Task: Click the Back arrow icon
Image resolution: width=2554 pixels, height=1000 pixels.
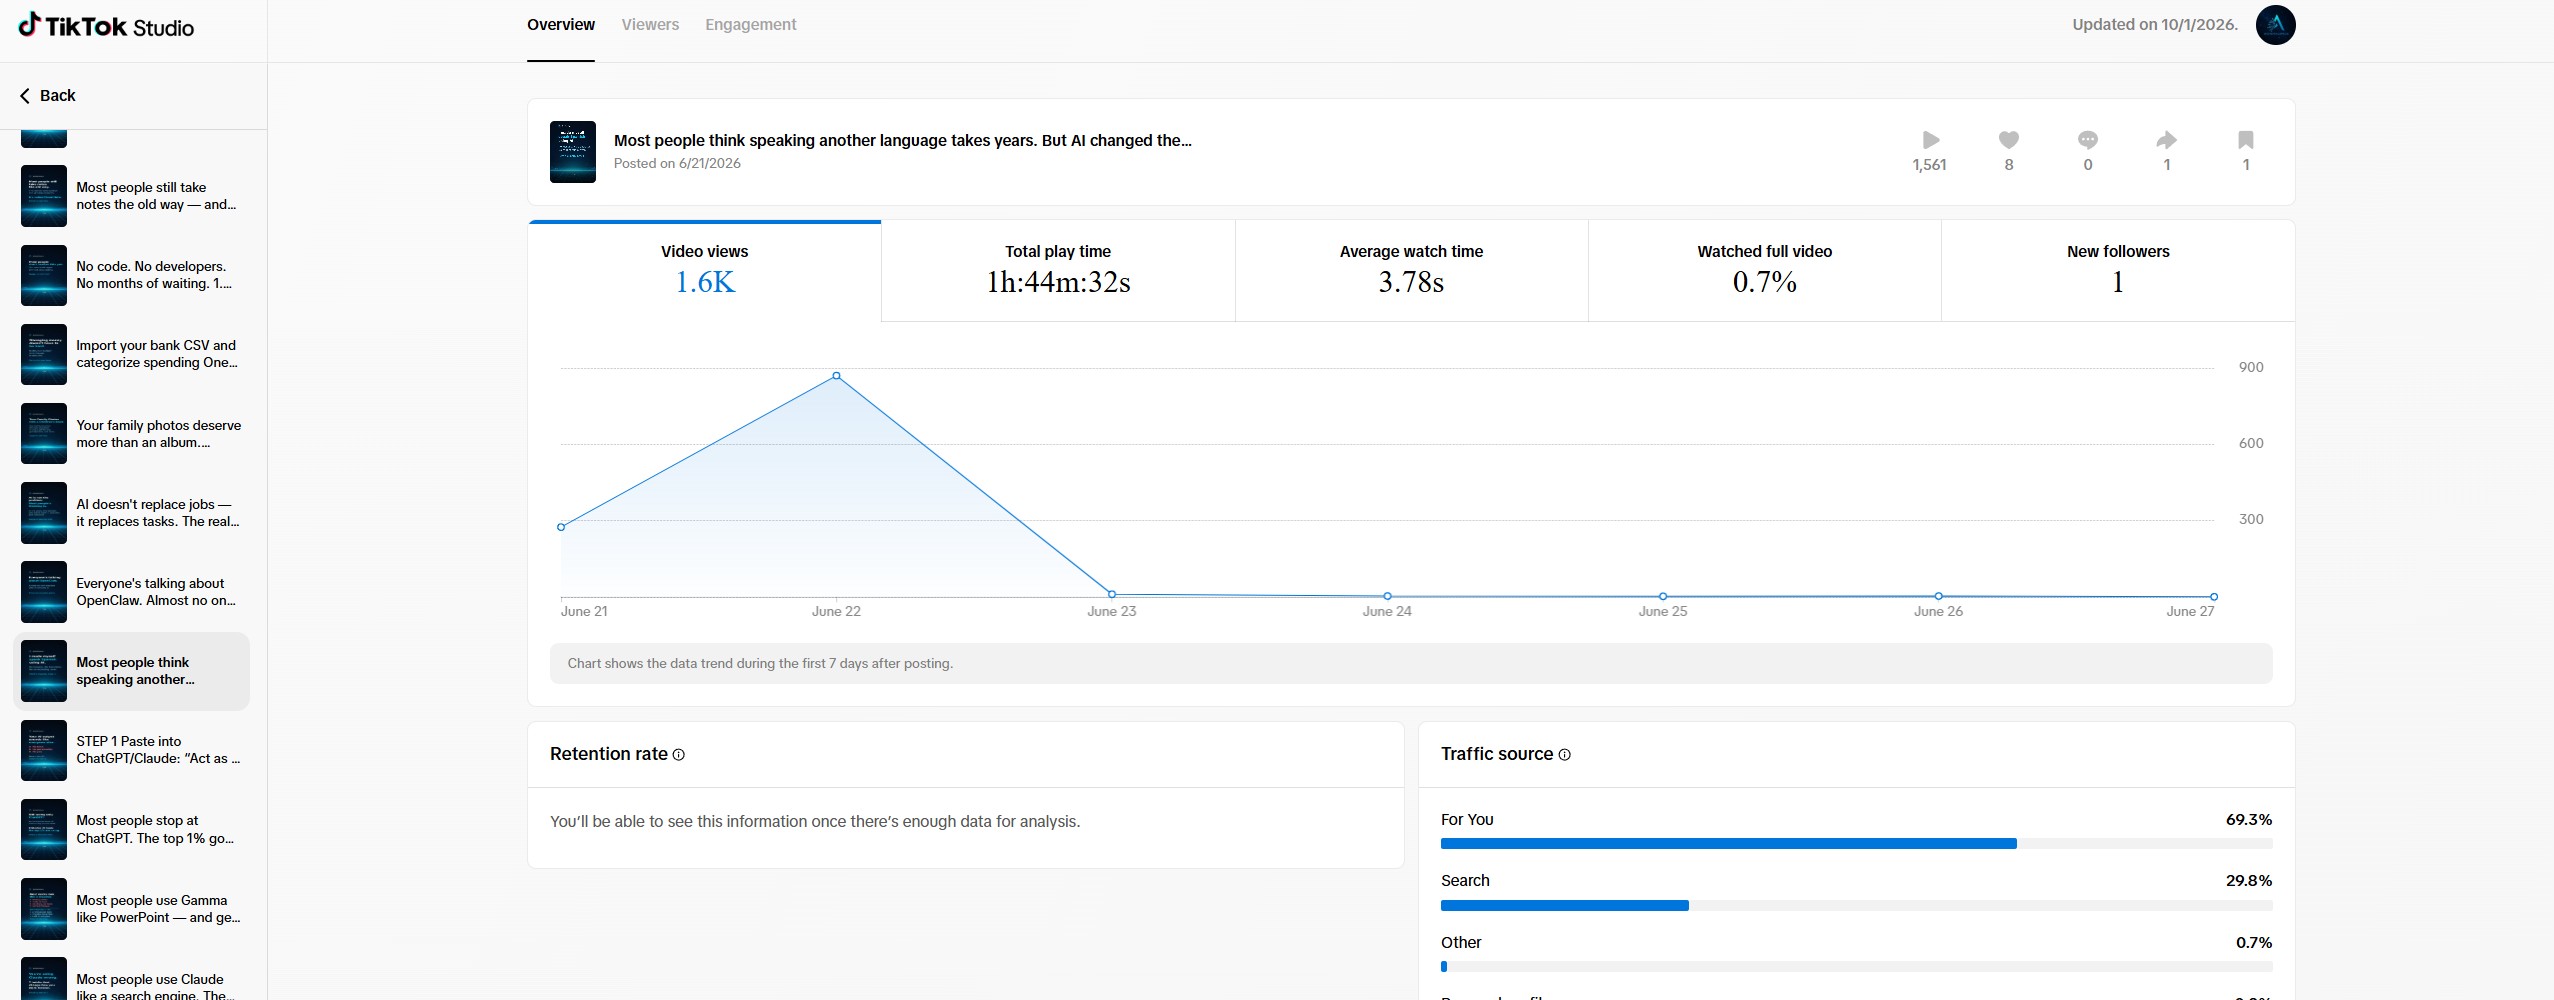Action: tap(25, 96)
